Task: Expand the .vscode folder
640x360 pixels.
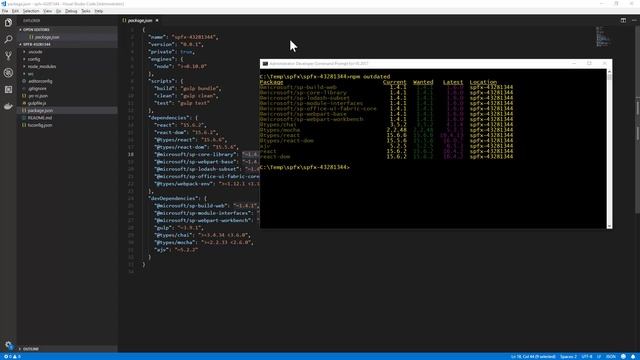Action: pyautogui.click(x=35, y=52)
